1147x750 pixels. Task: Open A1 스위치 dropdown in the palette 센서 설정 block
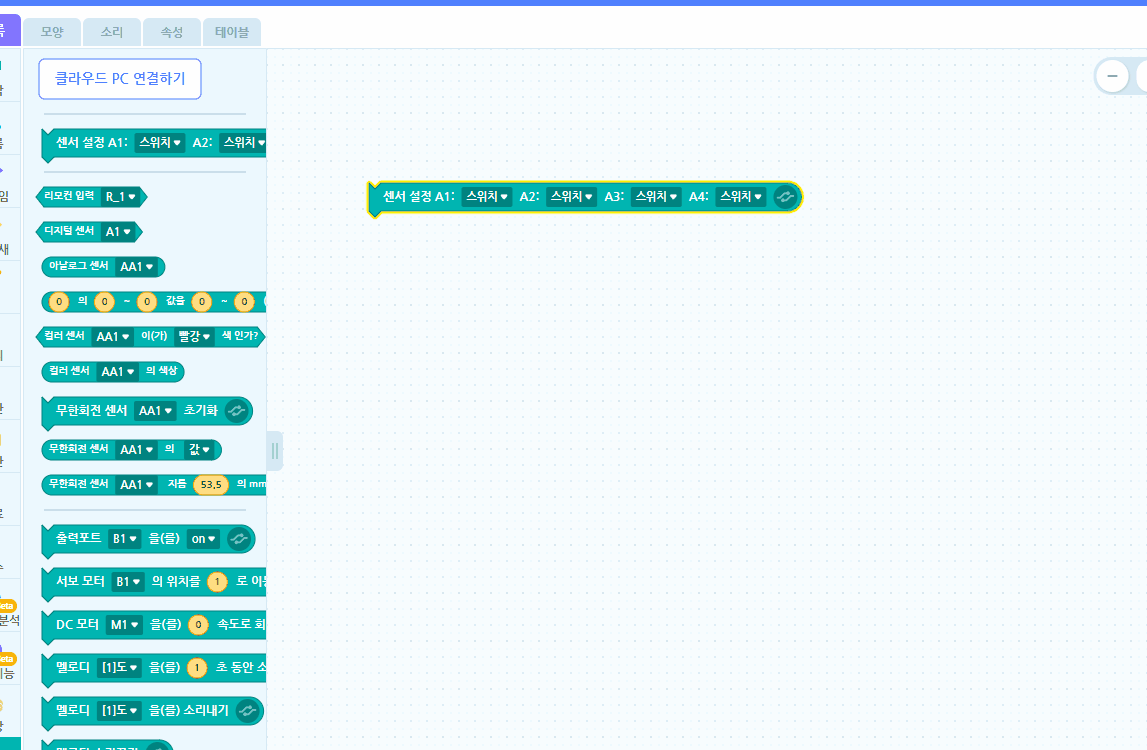click(x=159, y=143)
